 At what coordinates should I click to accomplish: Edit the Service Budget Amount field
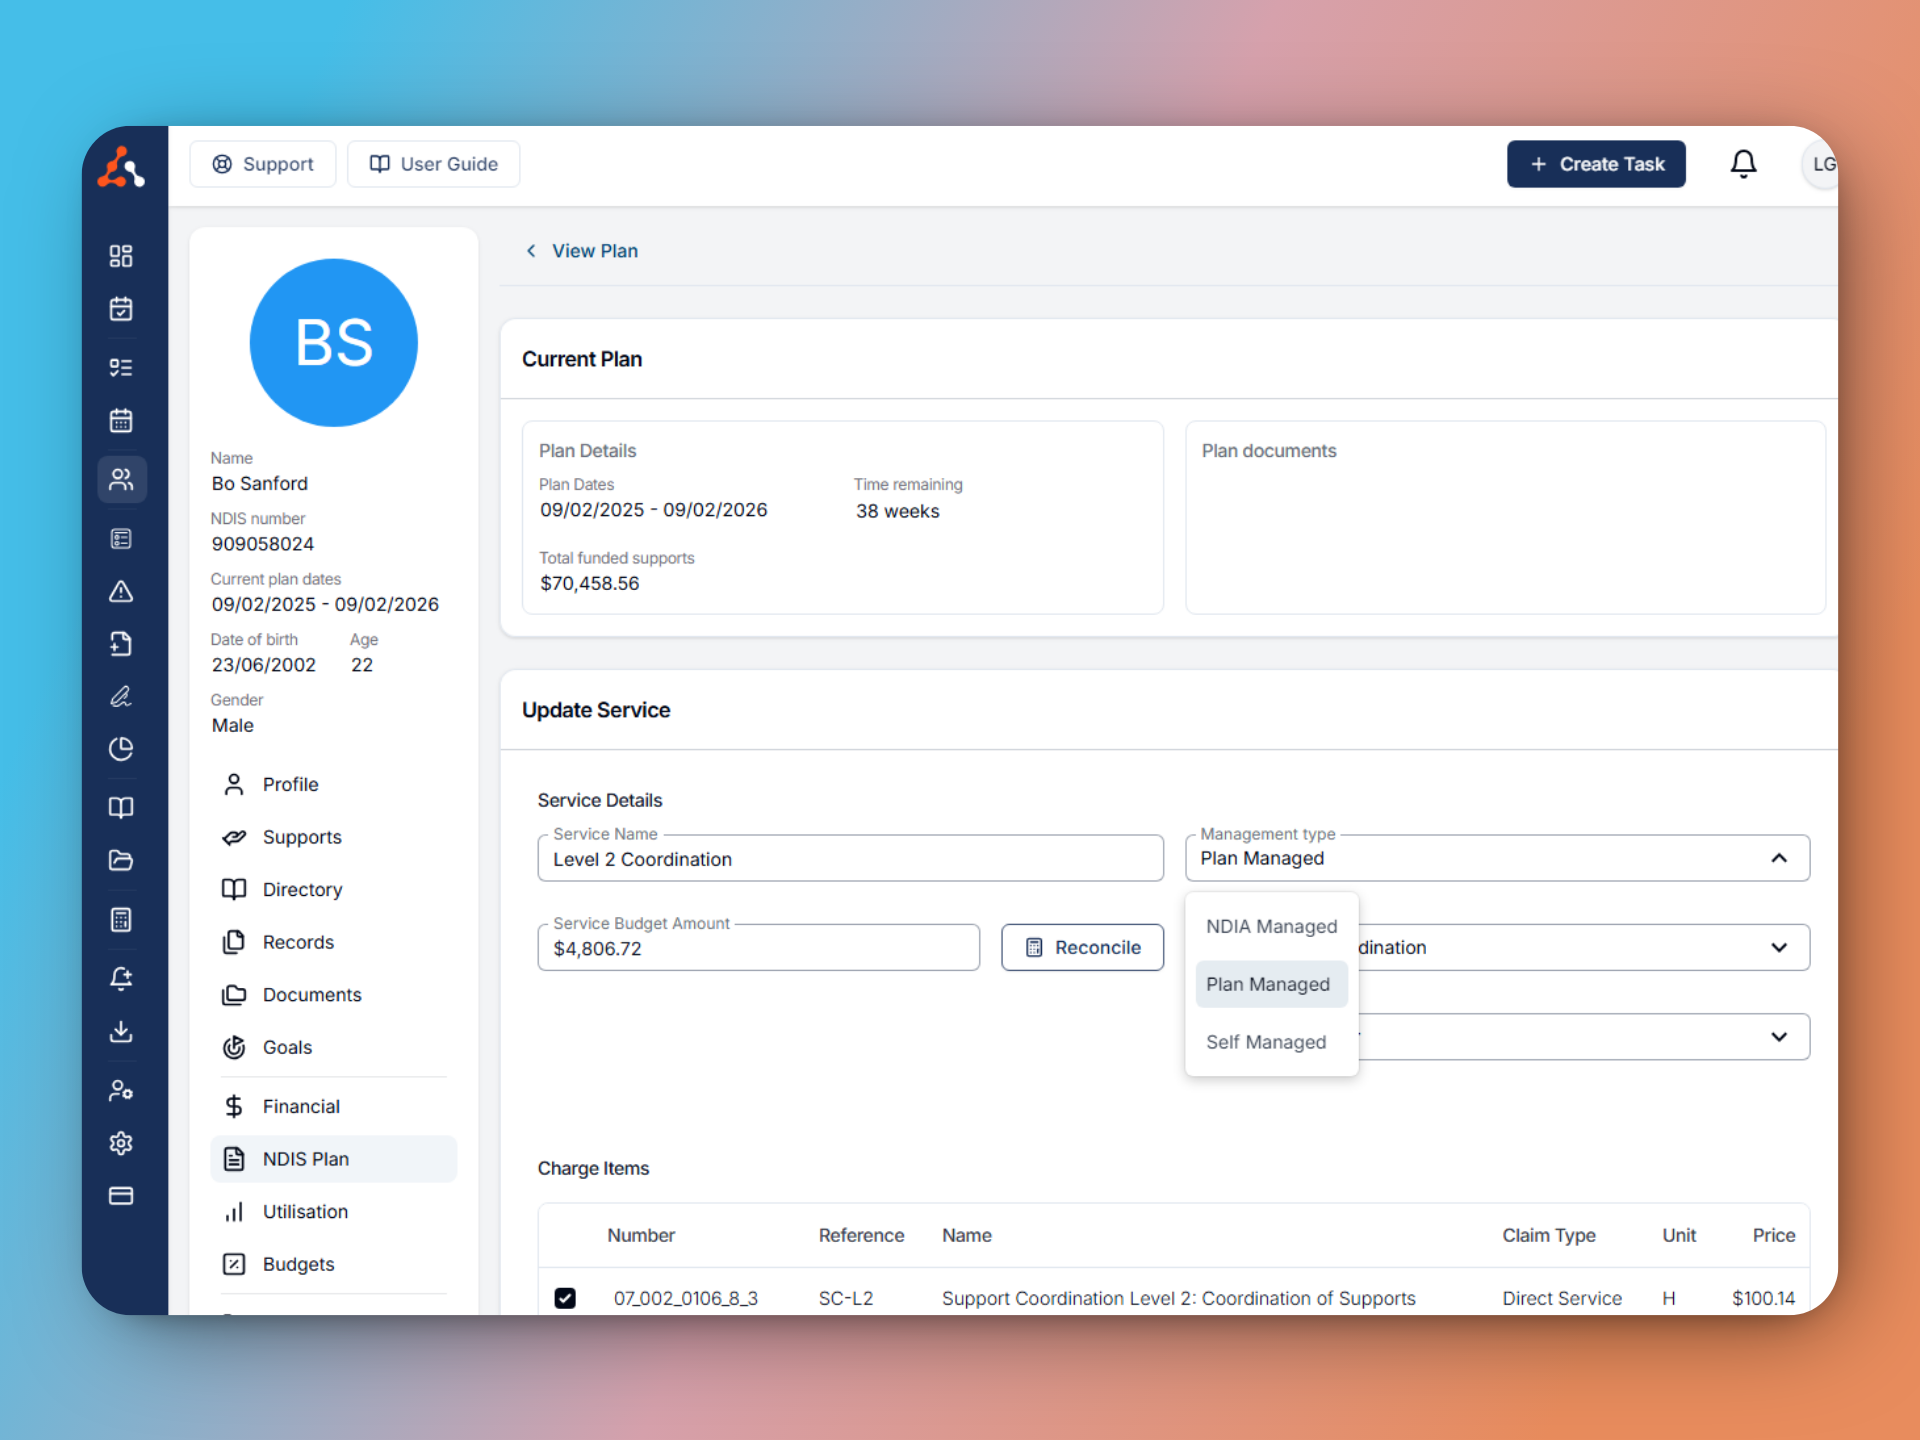[758, 948]
